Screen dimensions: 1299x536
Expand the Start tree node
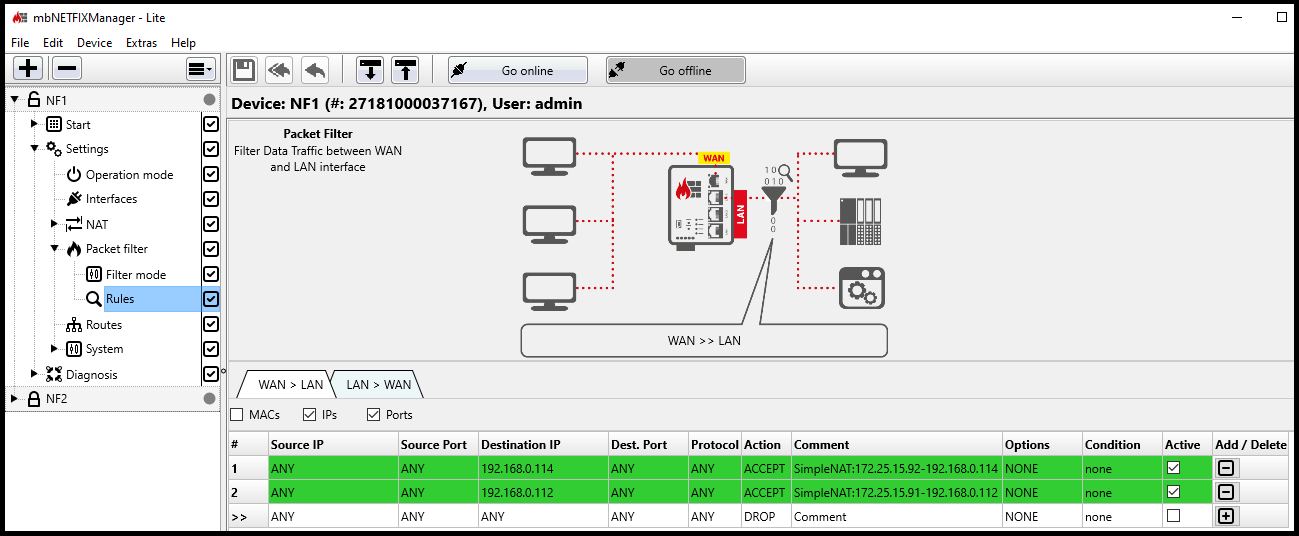point(35,124)
